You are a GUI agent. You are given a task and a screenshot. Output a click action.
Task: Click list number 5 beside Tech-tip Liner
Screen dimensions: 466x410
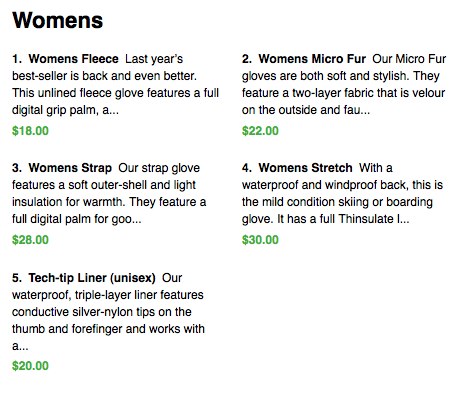[17, 278]
